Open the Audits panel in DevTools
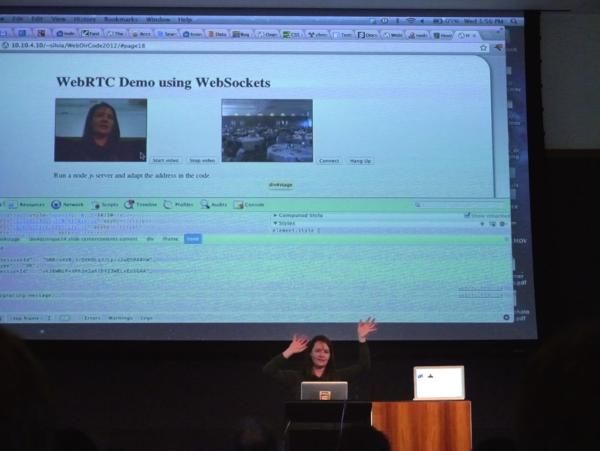Screen dimensions: 600x451 [214, 205]
